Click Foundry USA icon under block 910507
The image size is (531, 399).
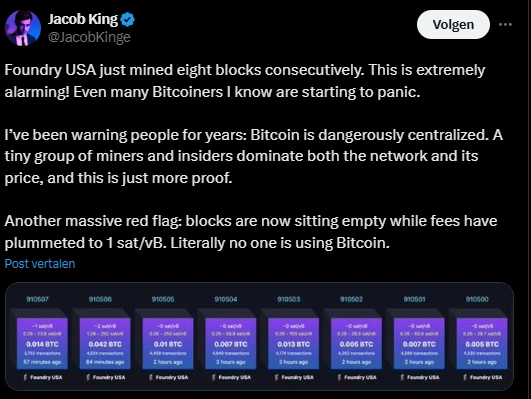(x=25, y=377)
